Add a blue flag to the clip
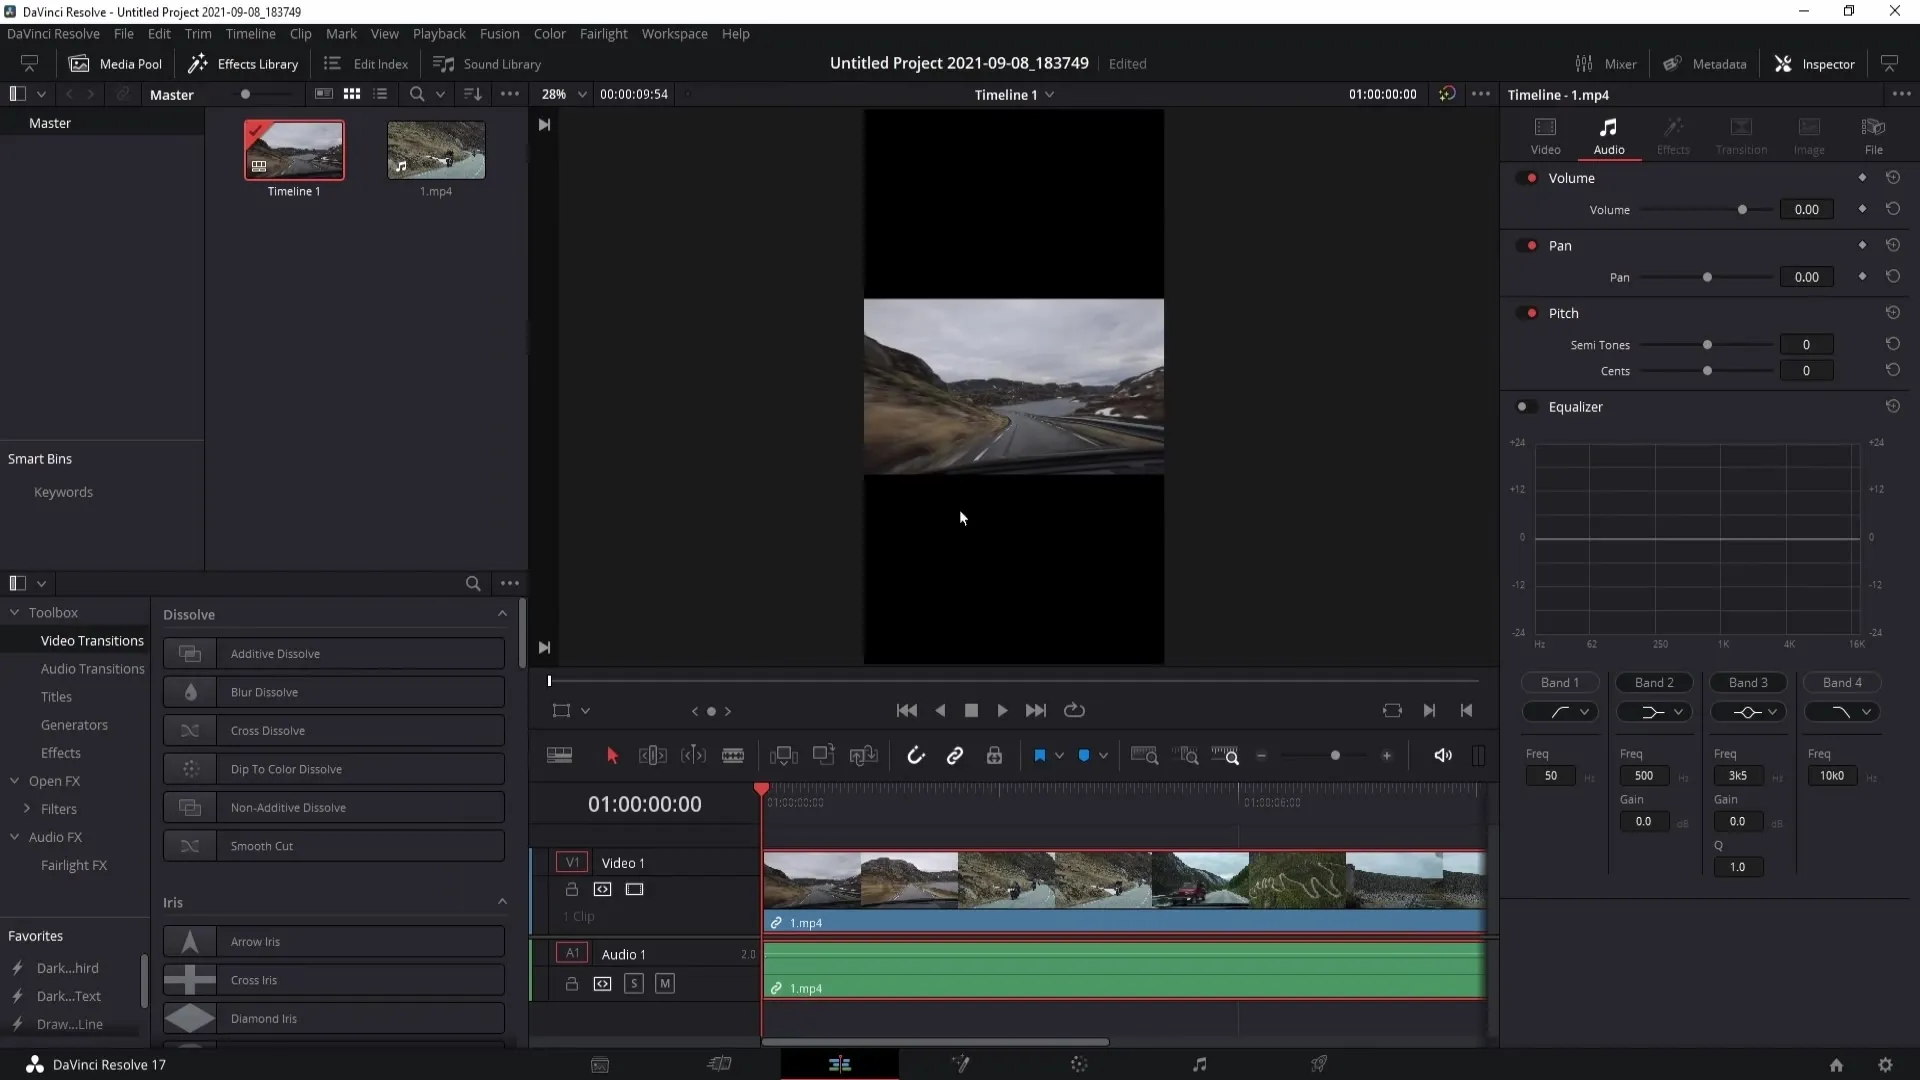Image resolution: width=1920 pixels, height=1080 pixels. [x=1039, y=756]
